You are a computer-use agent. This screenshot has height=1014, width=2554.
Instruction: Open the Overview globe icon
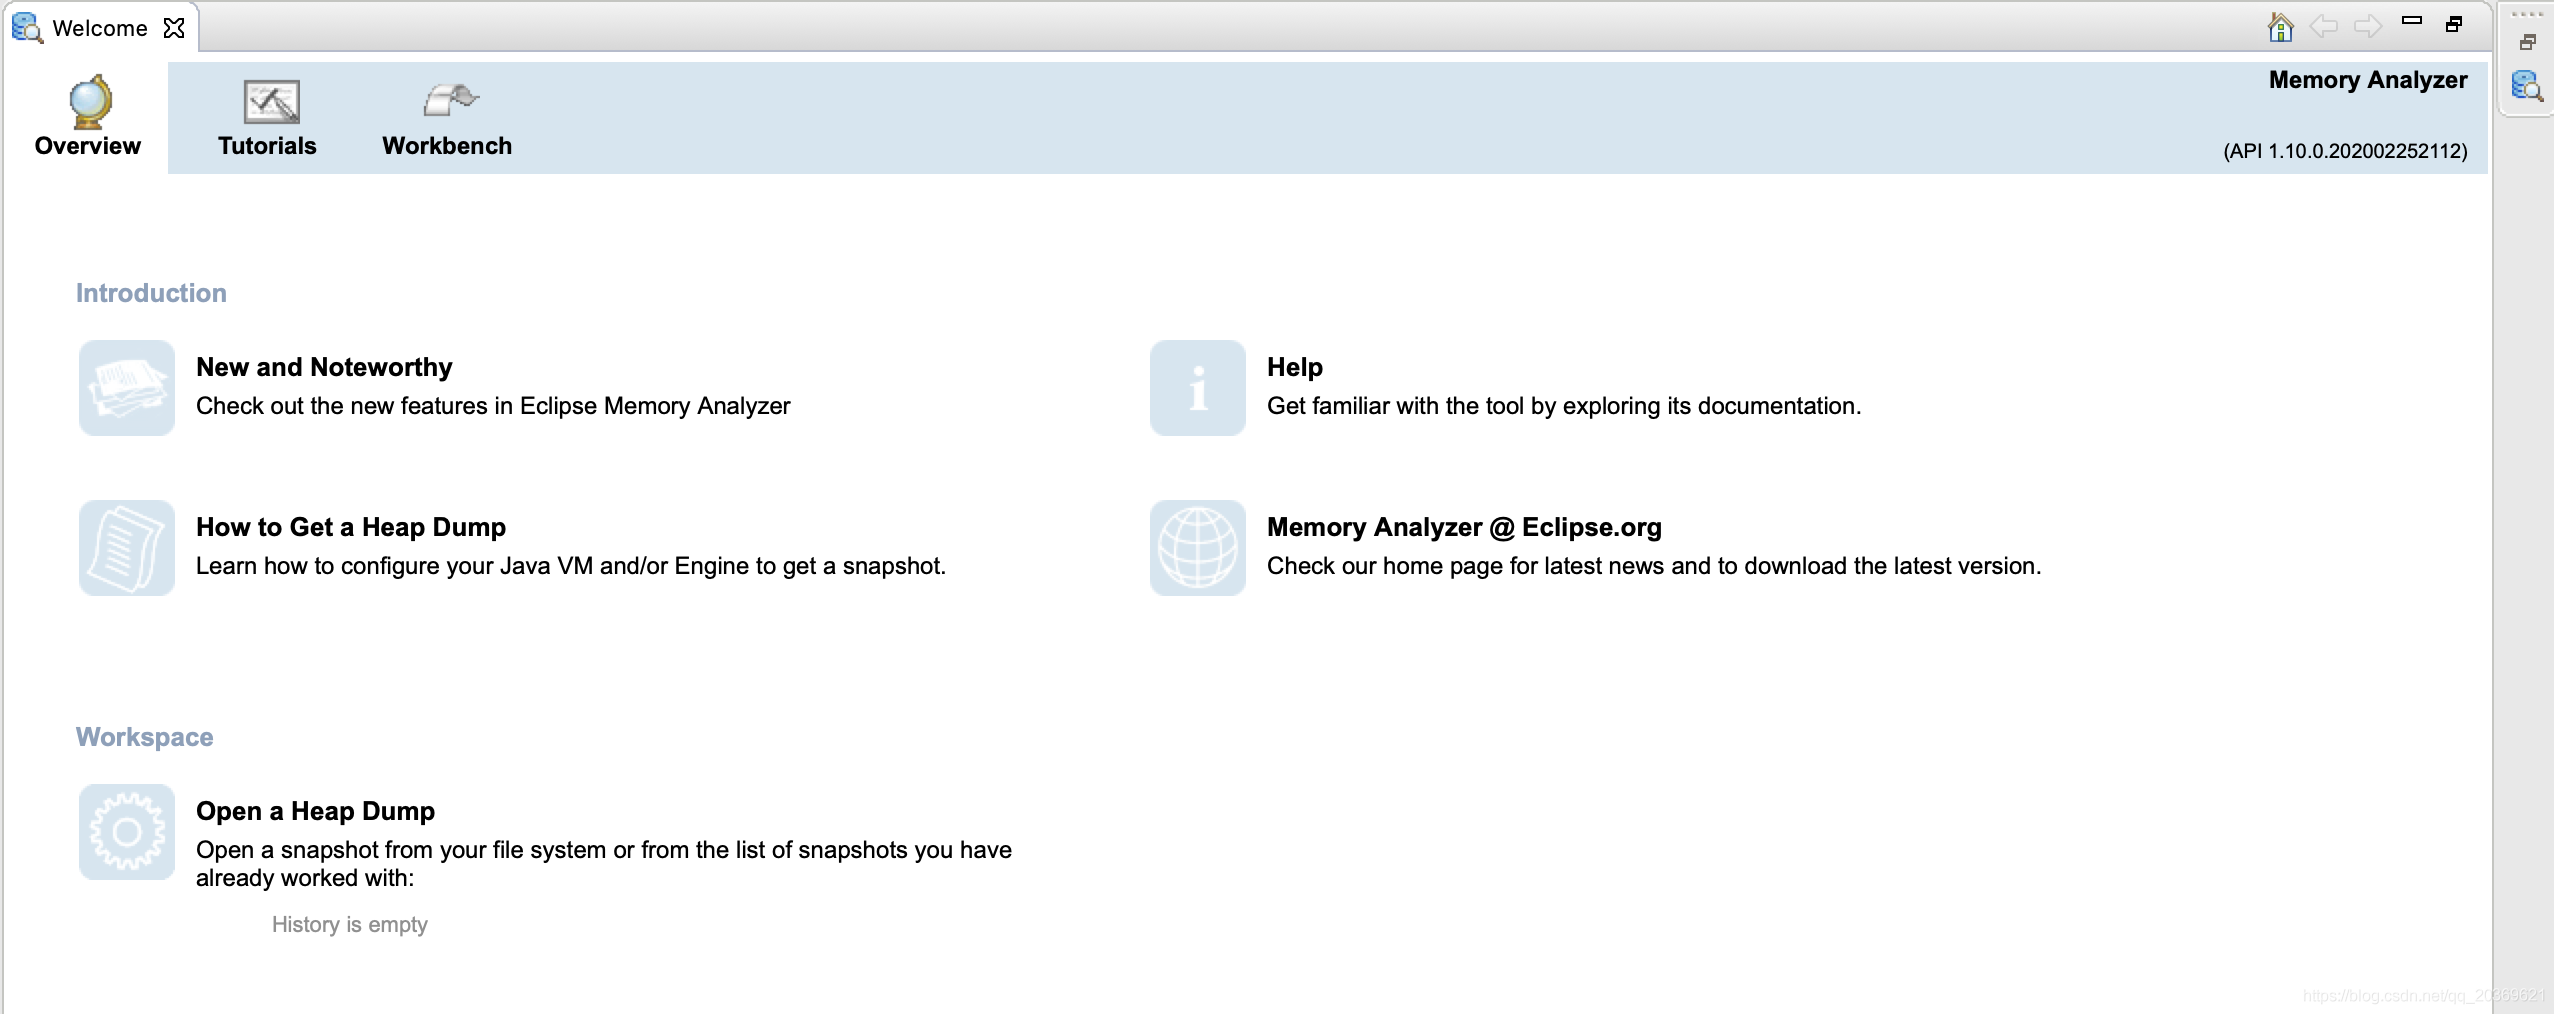click(x=90, y=101)
